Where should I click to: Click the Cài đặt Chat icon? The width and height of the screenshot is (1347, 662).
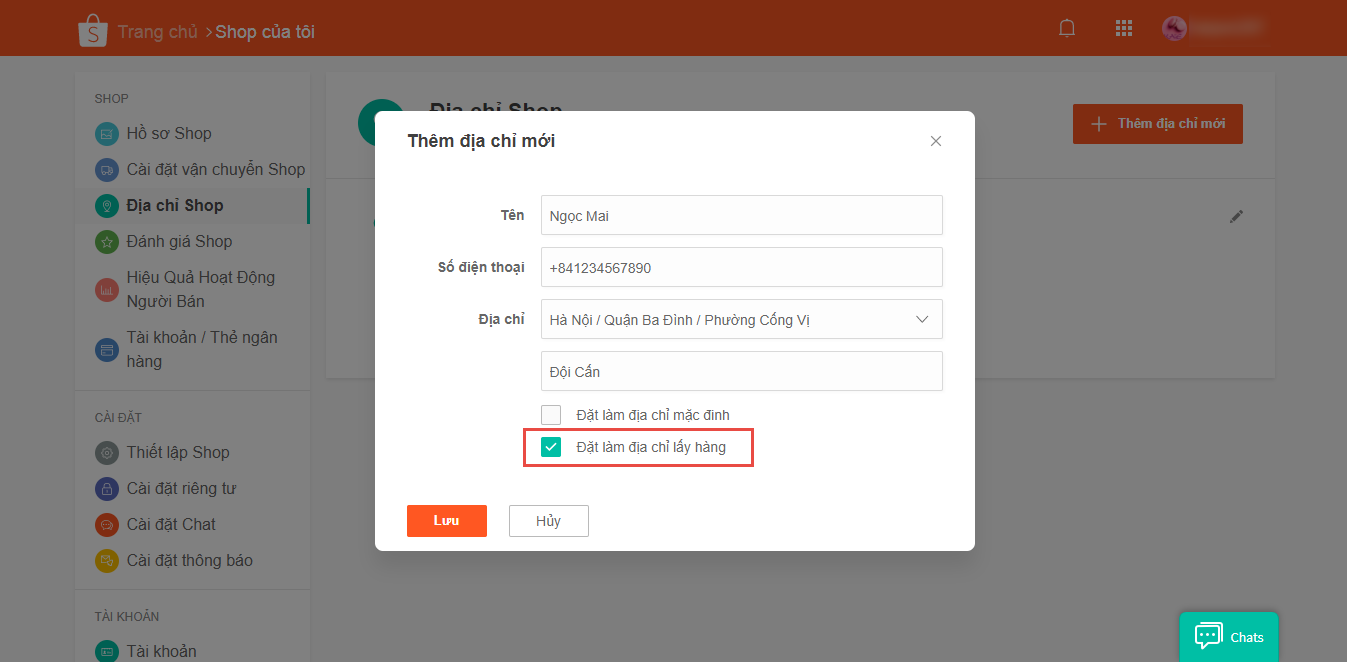pos(107,524)
